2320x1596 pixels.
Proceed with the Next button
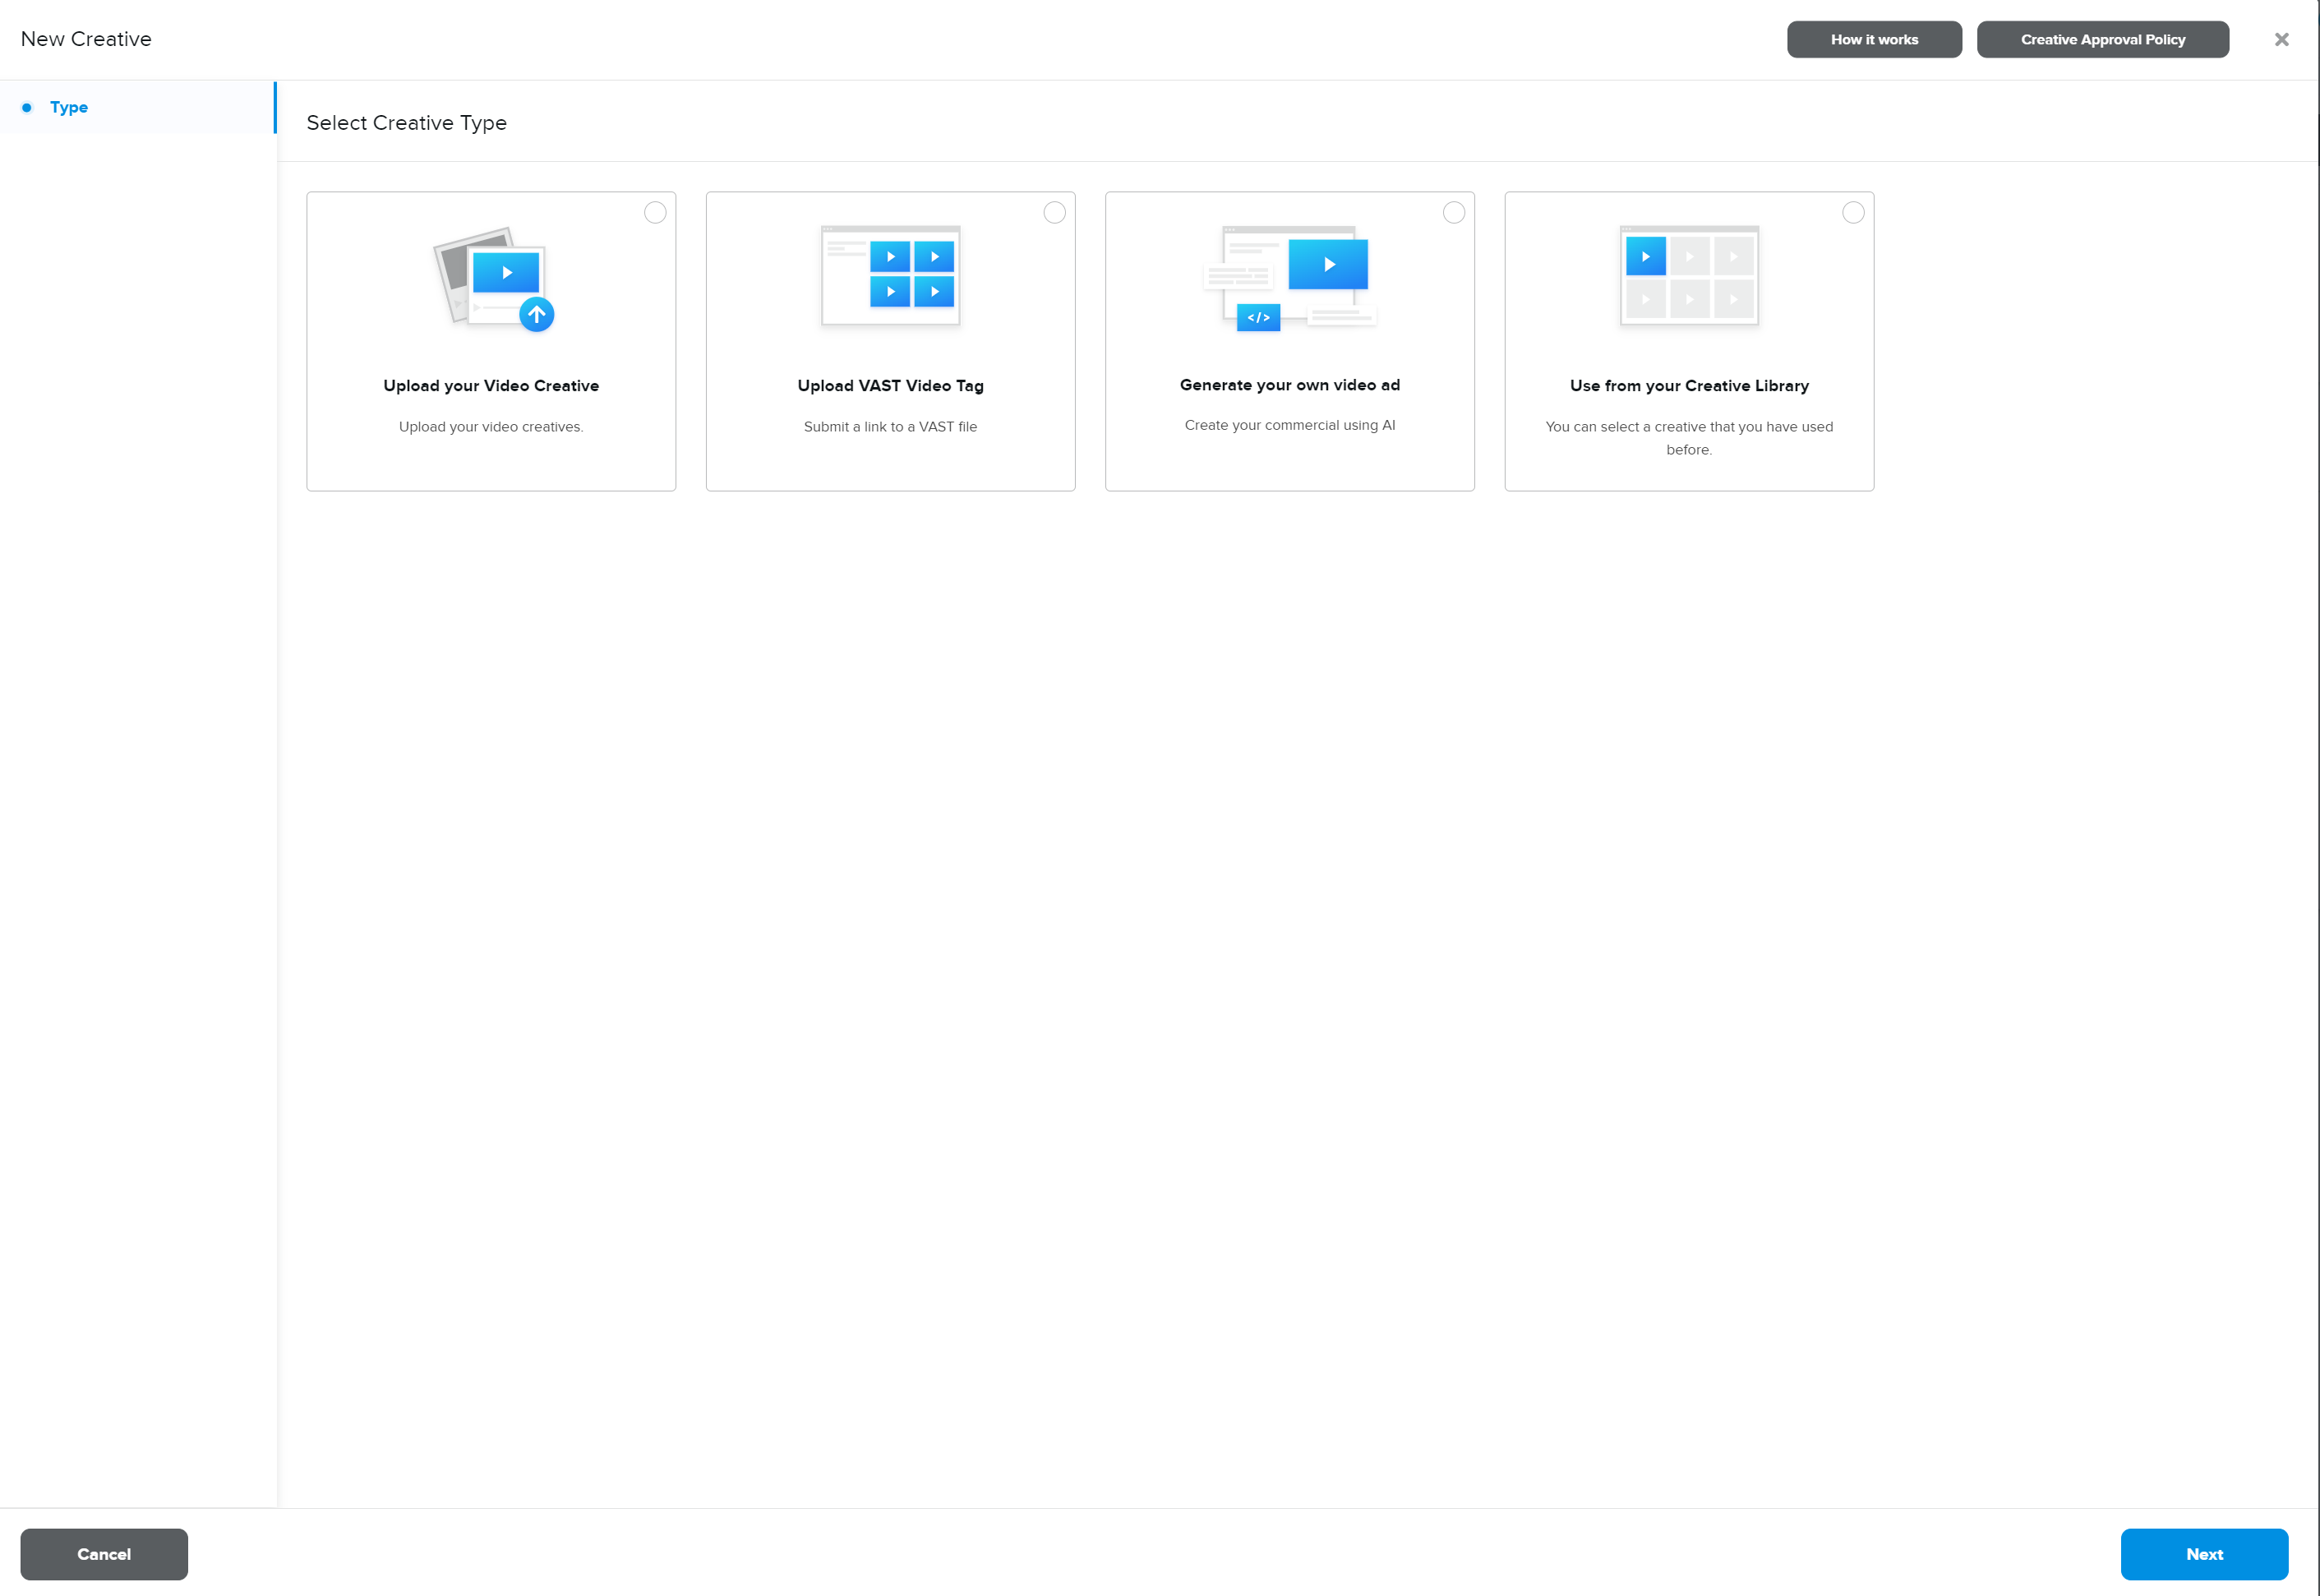click(x=2204, y=1553)
